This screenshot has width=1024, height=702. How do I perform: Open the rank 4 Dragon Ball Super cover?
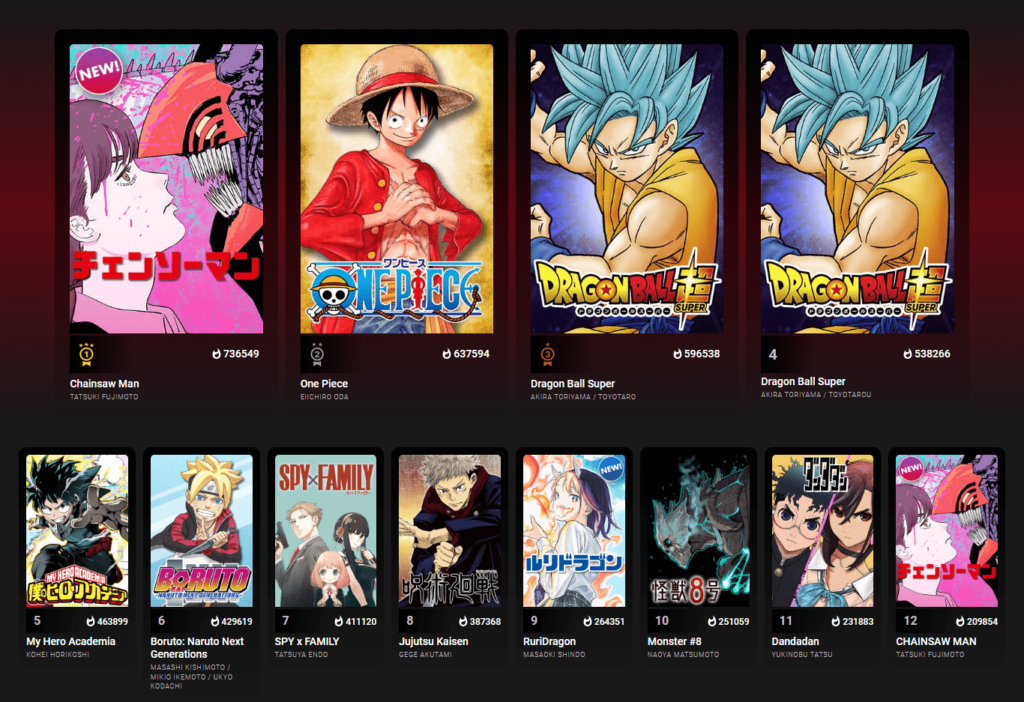click(x=857, y=189)
